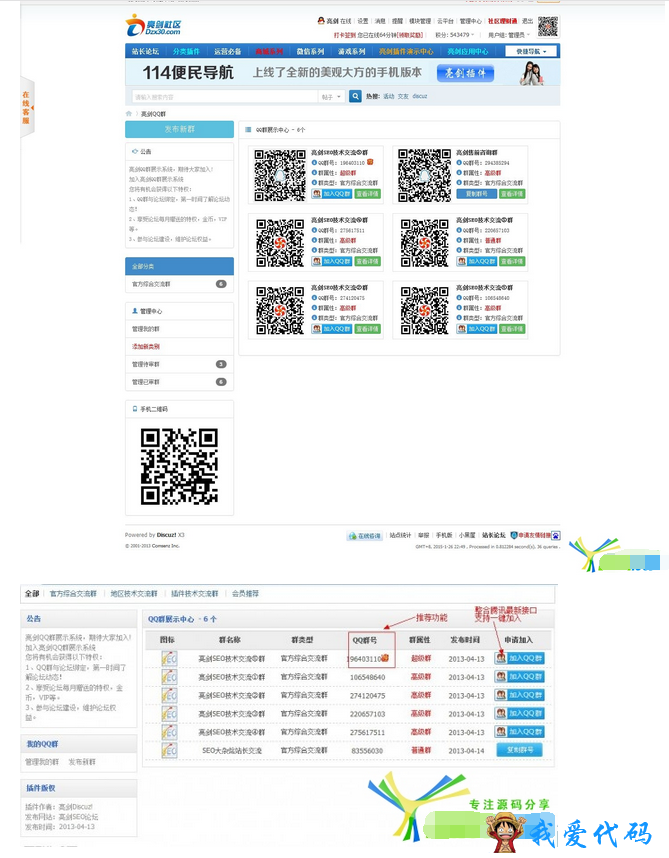Viewport: 669px width, 858px height.
Task: Click 发布新群 under 我的QQ群
Action: coord(82,762)
